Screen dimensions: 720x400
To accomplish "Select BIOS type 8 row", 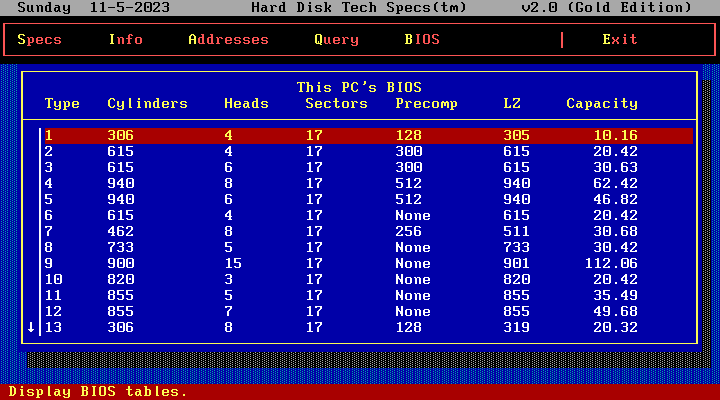I will (x=369, y=248).
